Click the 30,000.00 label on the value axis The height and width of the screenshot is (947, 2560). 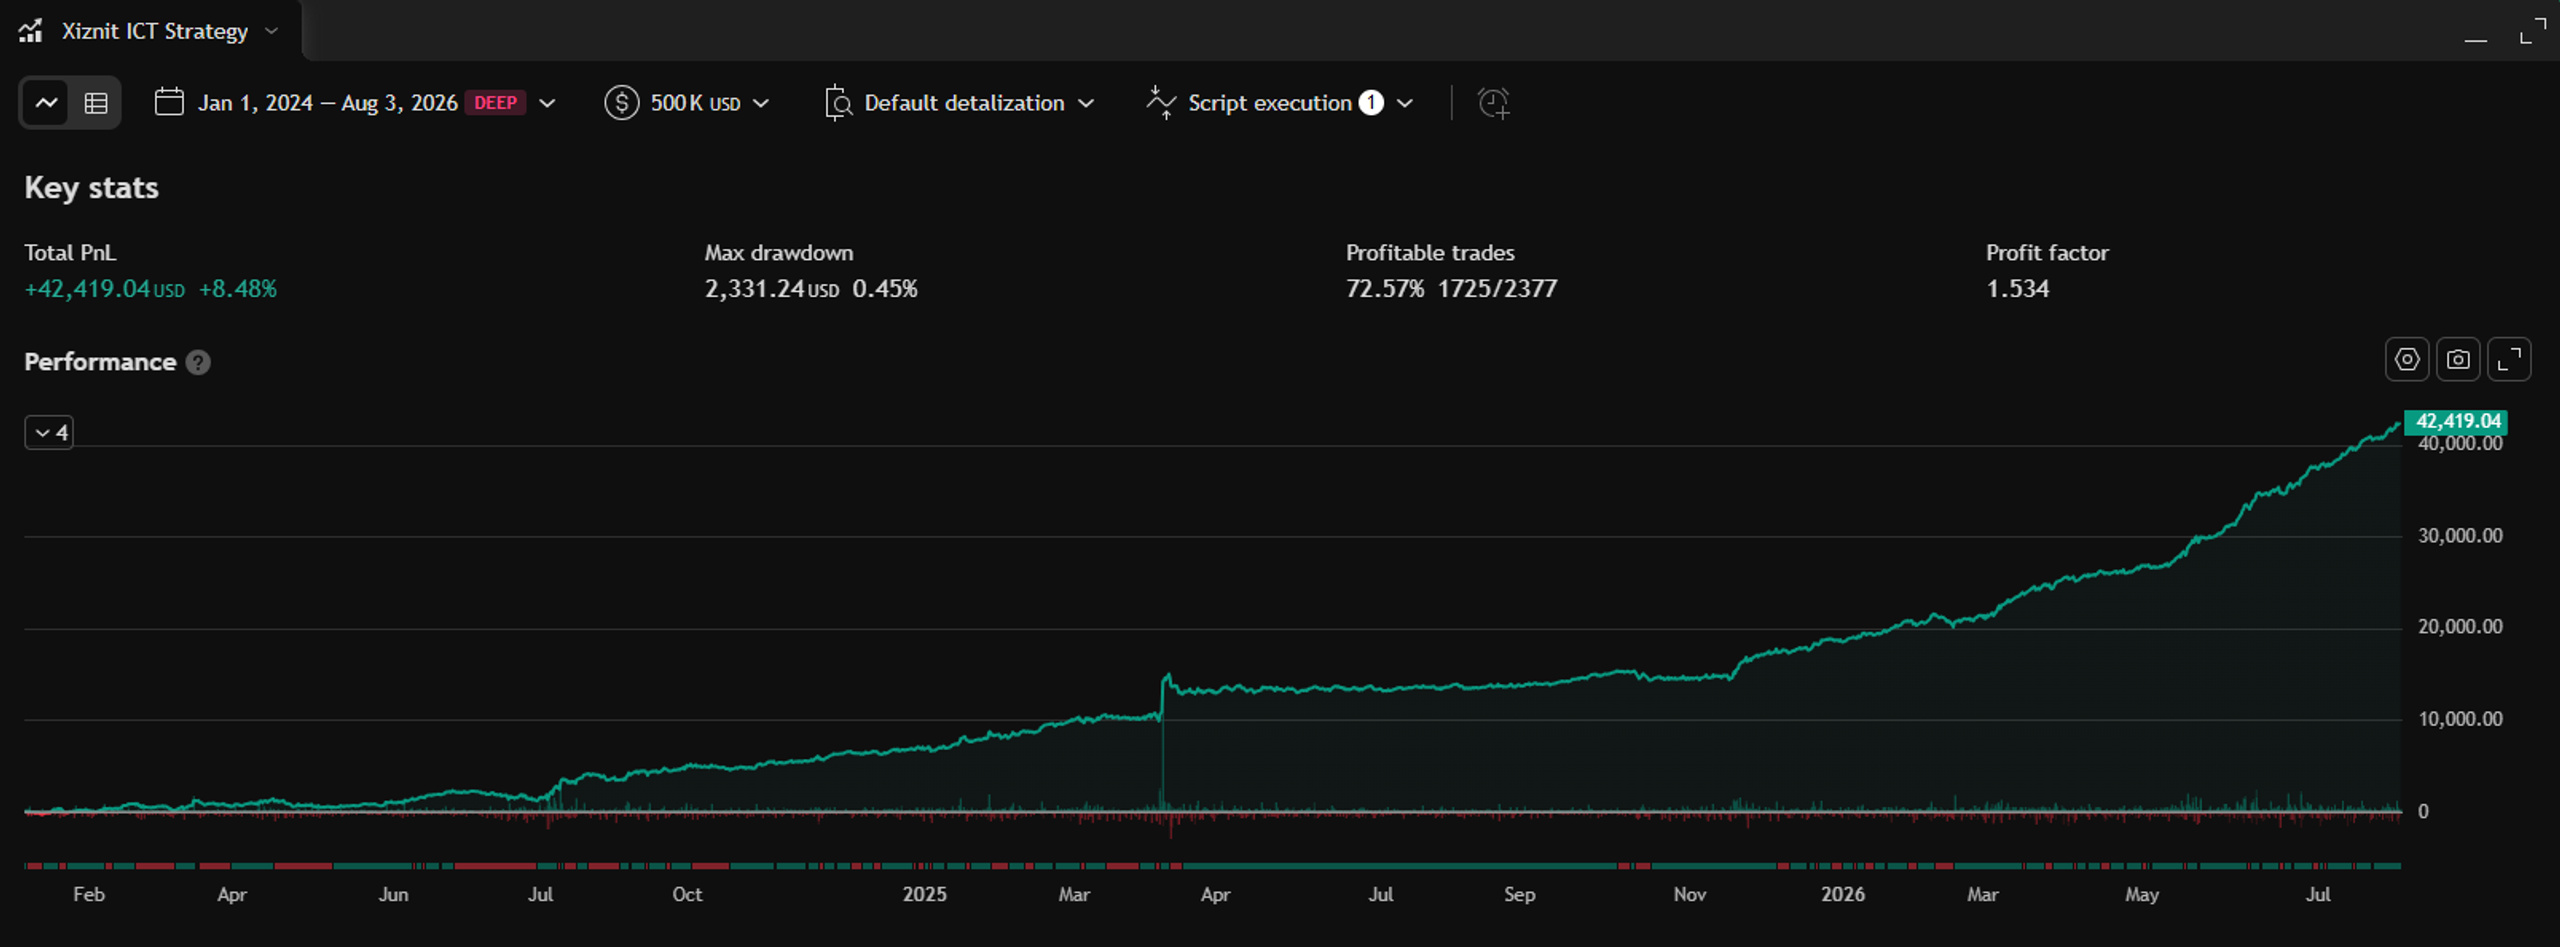(x=2460, y=536)
